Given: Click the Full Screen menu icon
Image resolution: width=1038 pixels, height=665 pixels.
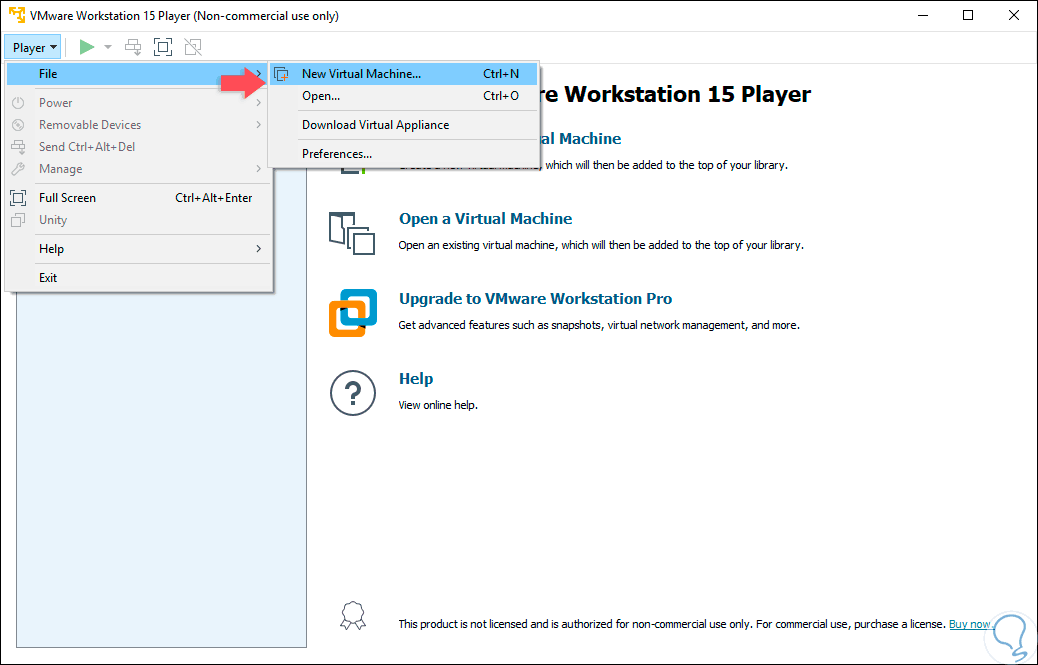Looking at the screenshot, I should 19,198.
